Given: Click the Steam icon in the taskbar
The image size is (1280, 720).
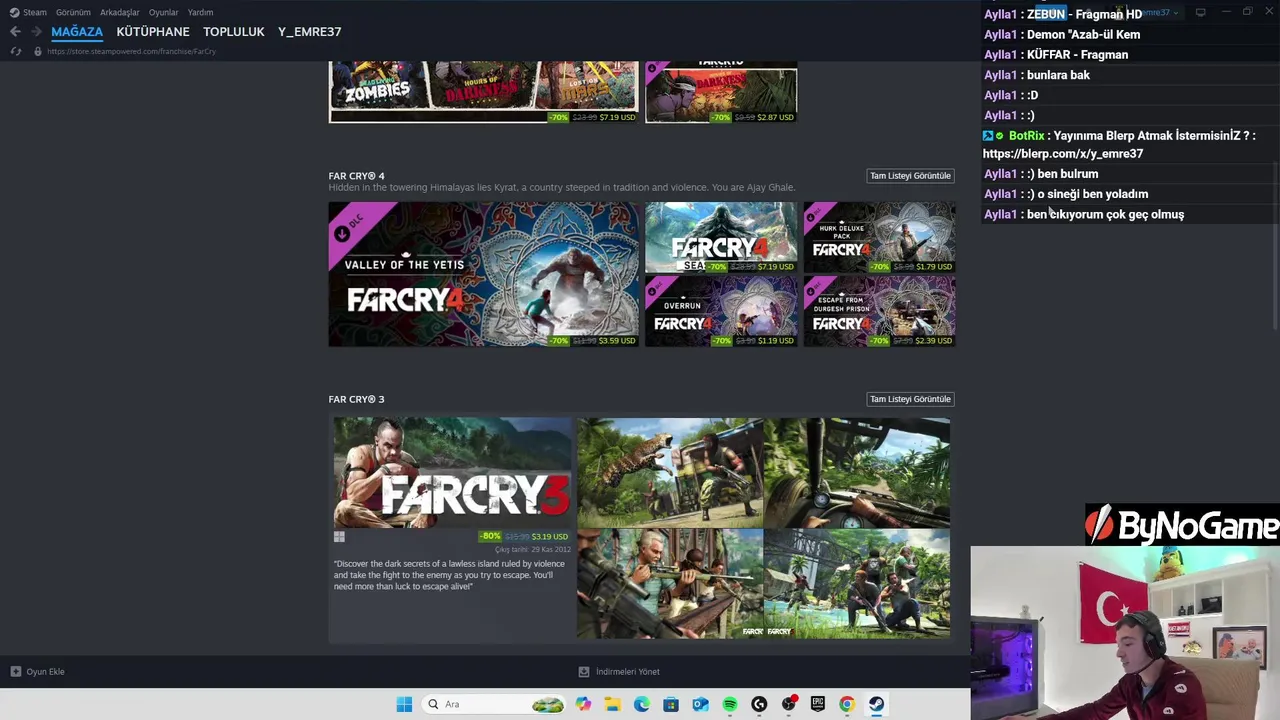Looking at the screenshot, I should (876, 704).
